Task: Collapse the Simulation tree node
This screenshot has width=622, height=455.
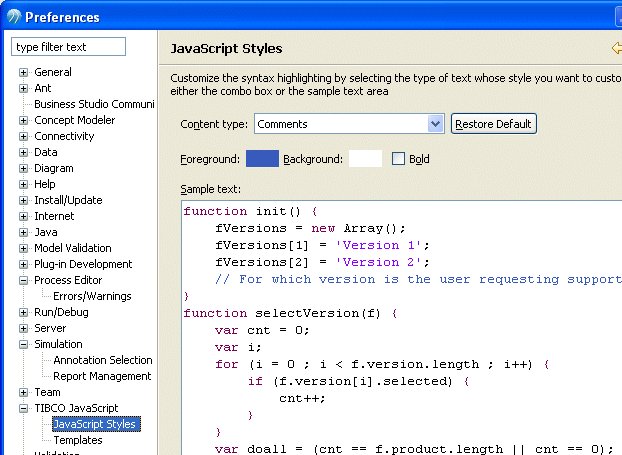Action: (x=23, y=345)
